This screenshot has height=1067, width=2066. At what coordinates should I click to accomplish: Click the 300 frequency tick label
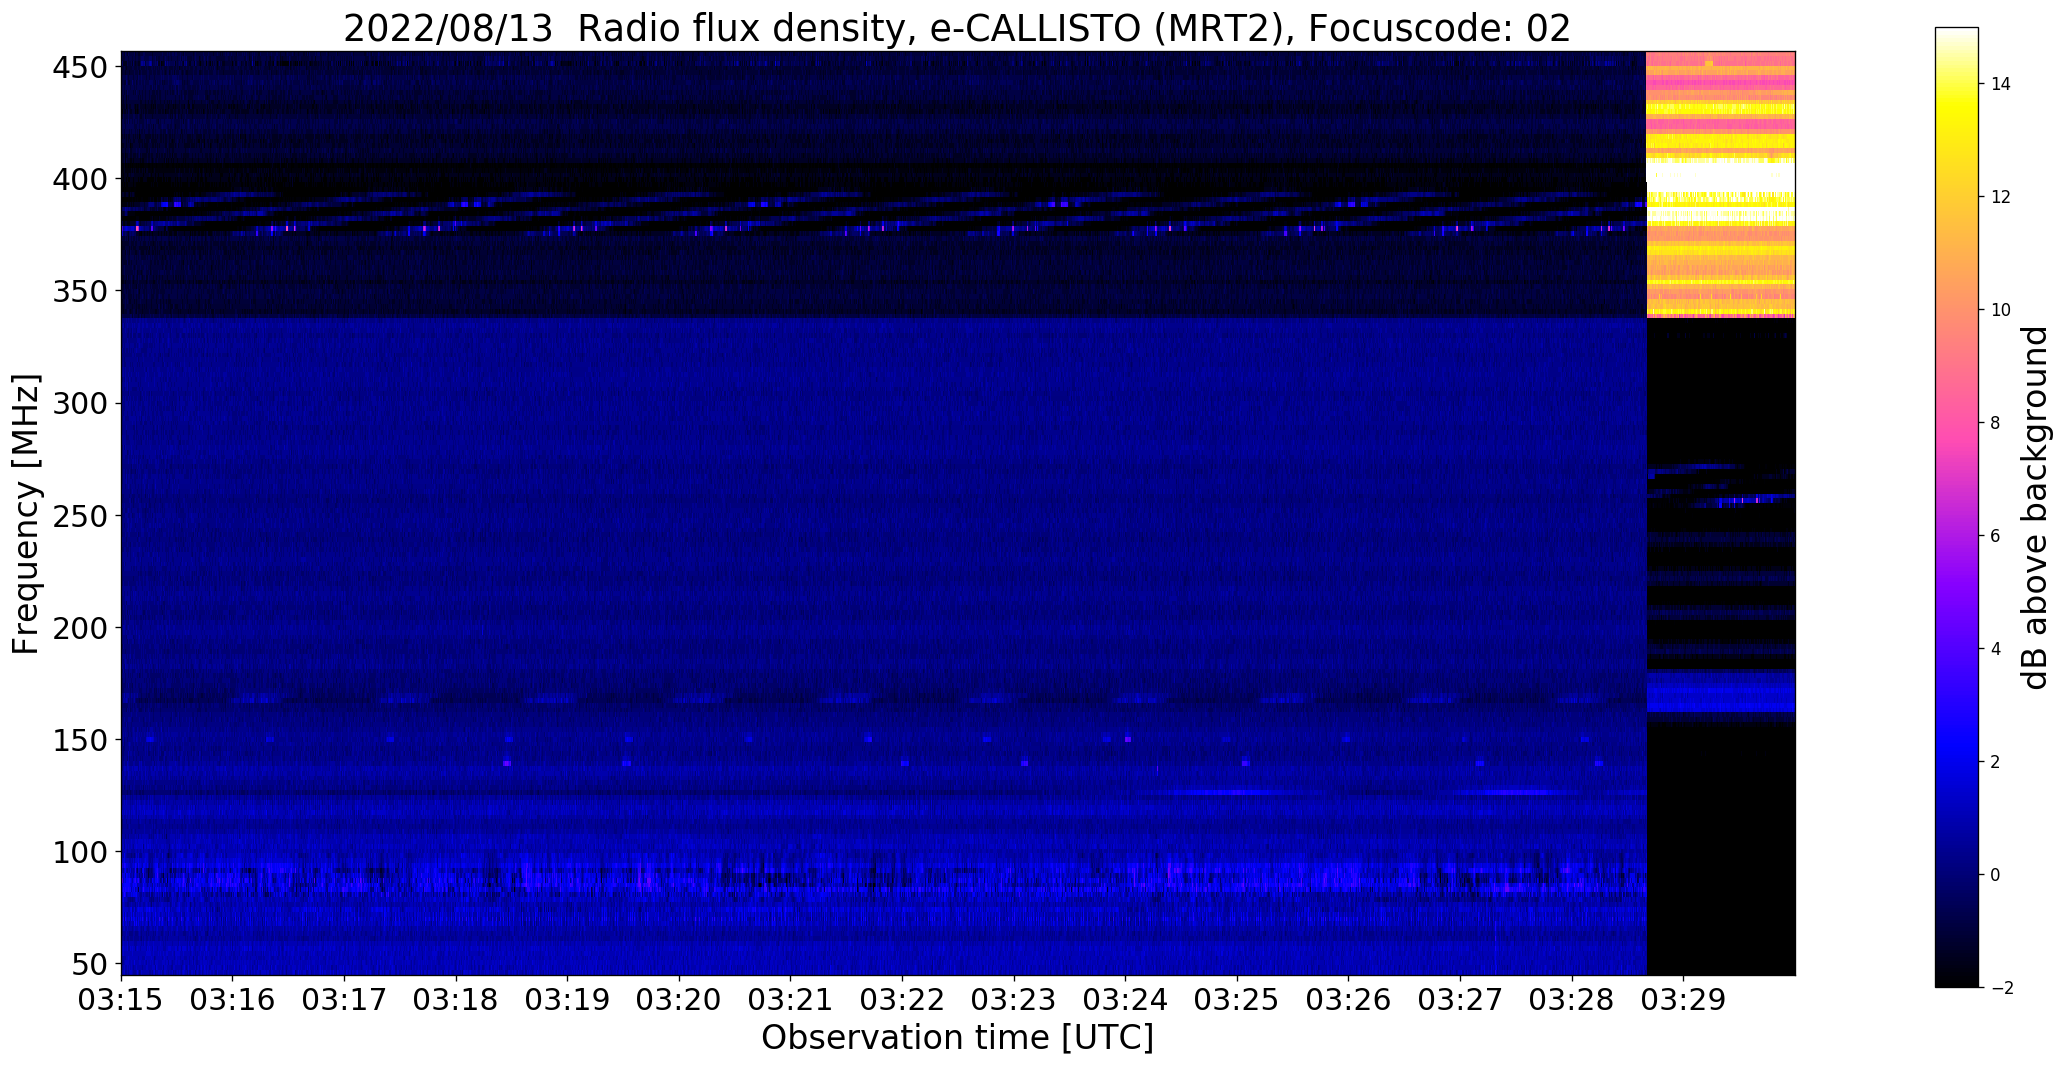pyautogui.click(x=80, y=404)
